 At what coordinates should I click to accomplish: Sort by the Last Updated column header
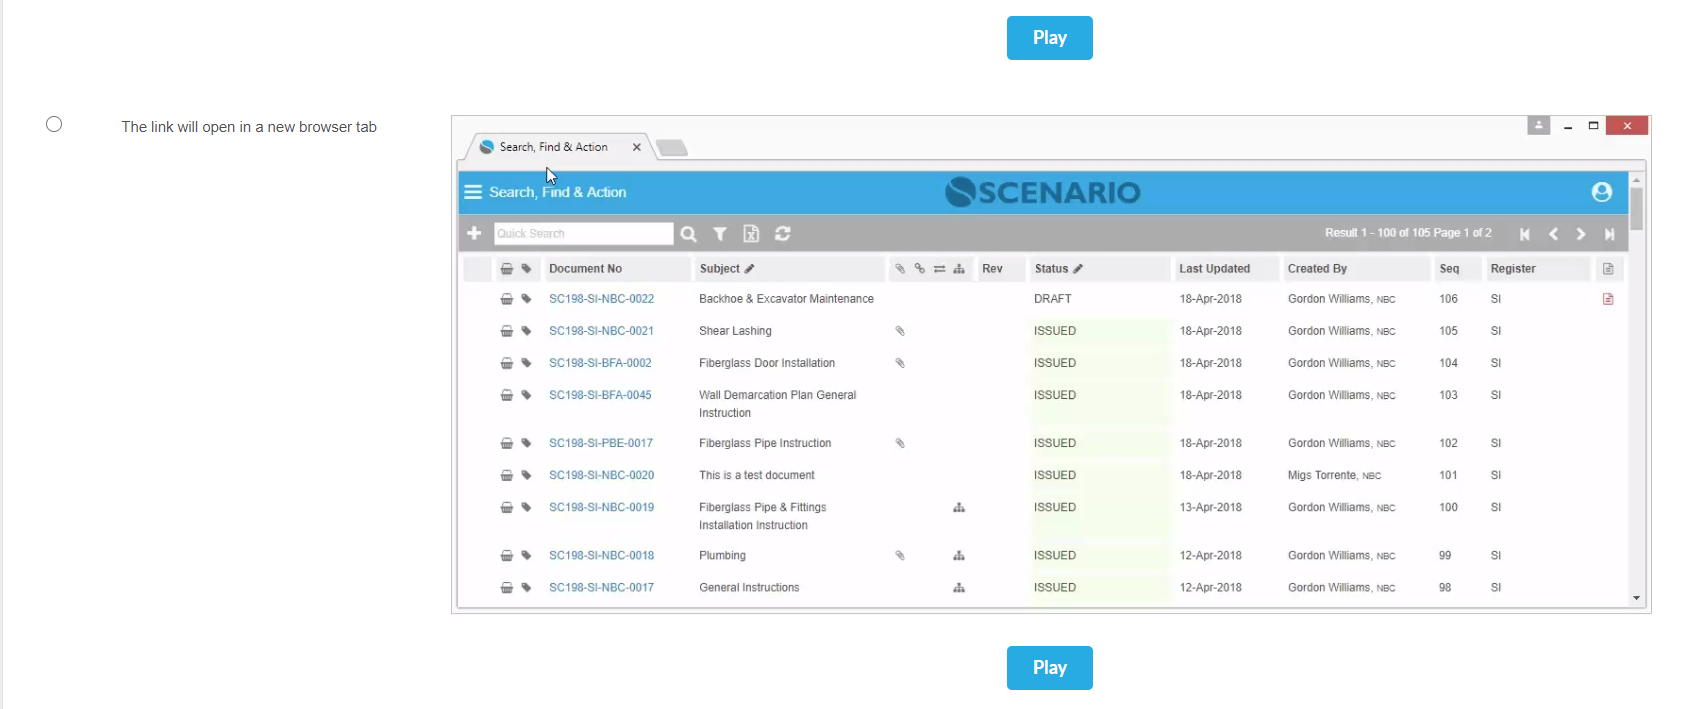pyautogui.click(x=1214, y=269)
